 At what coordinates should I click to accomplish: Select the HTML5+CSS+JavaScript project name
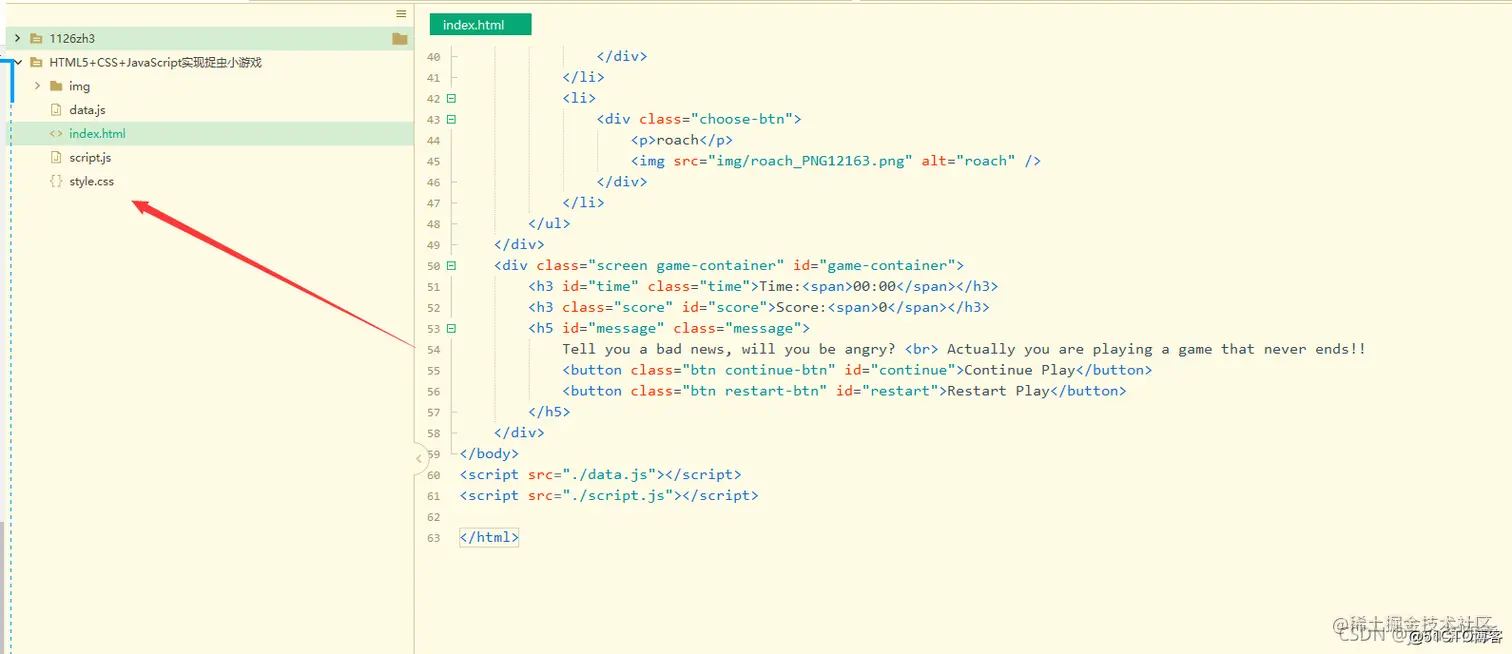click(155, 62)
